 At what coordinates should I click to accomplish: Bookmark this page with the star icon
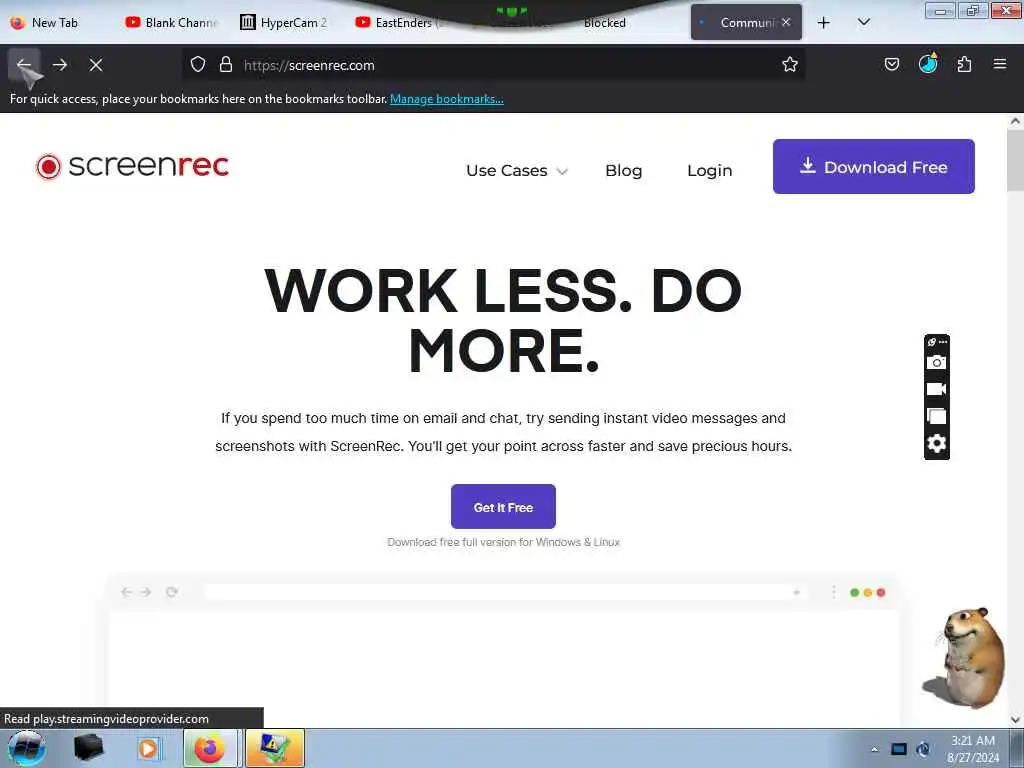click(x=790, y=65)
